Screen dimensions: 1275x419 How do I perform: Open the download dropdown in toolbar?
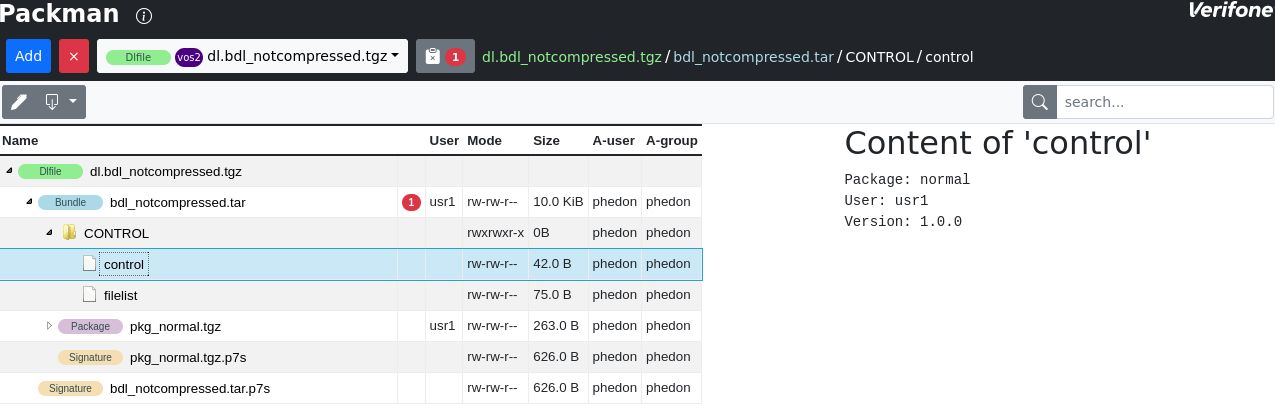click(61, 102)
